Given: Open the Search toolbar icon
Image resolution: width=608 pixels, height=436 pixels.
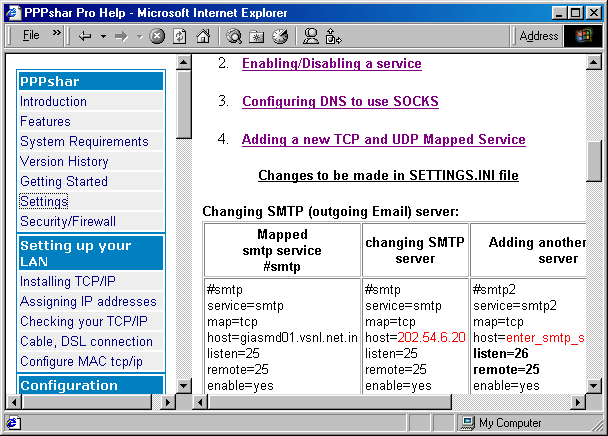Looking at the screenshot, I should tap(234, 36).
